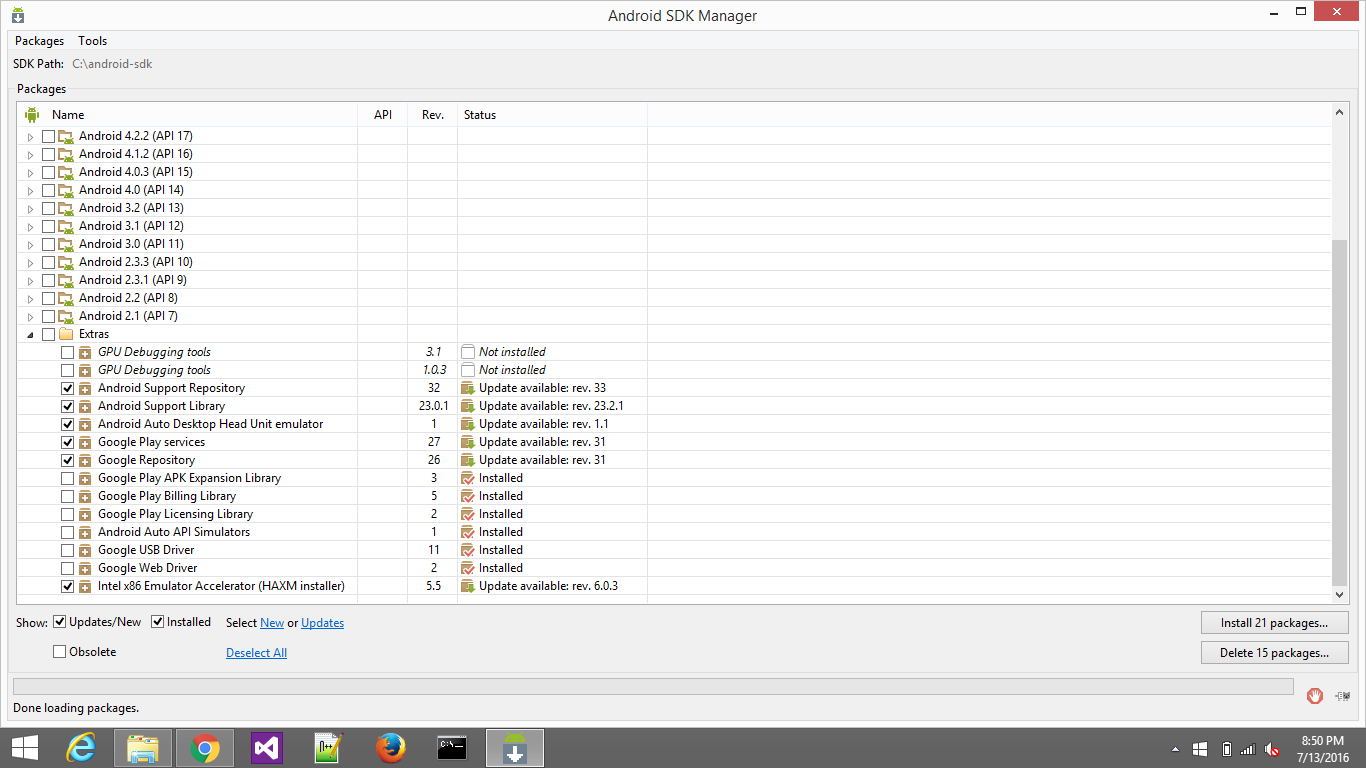Click the Extras folder icon
1366x768 pixels.
pyautogui.click(x=66, y=334)
